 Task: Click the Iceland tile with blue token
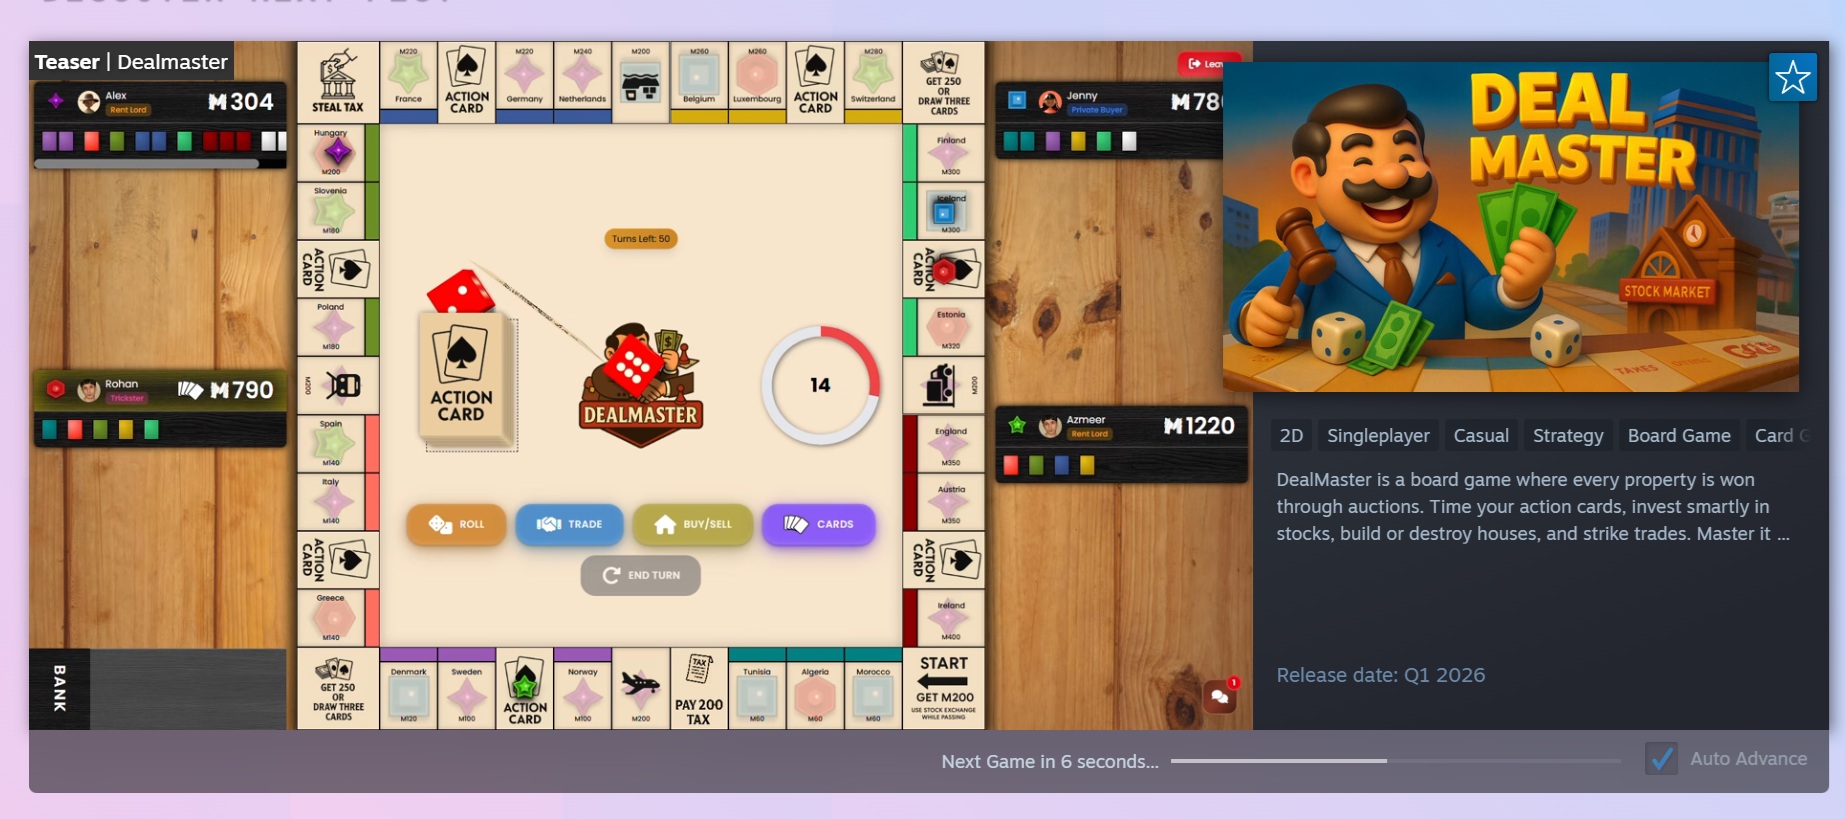coord(944,211)
